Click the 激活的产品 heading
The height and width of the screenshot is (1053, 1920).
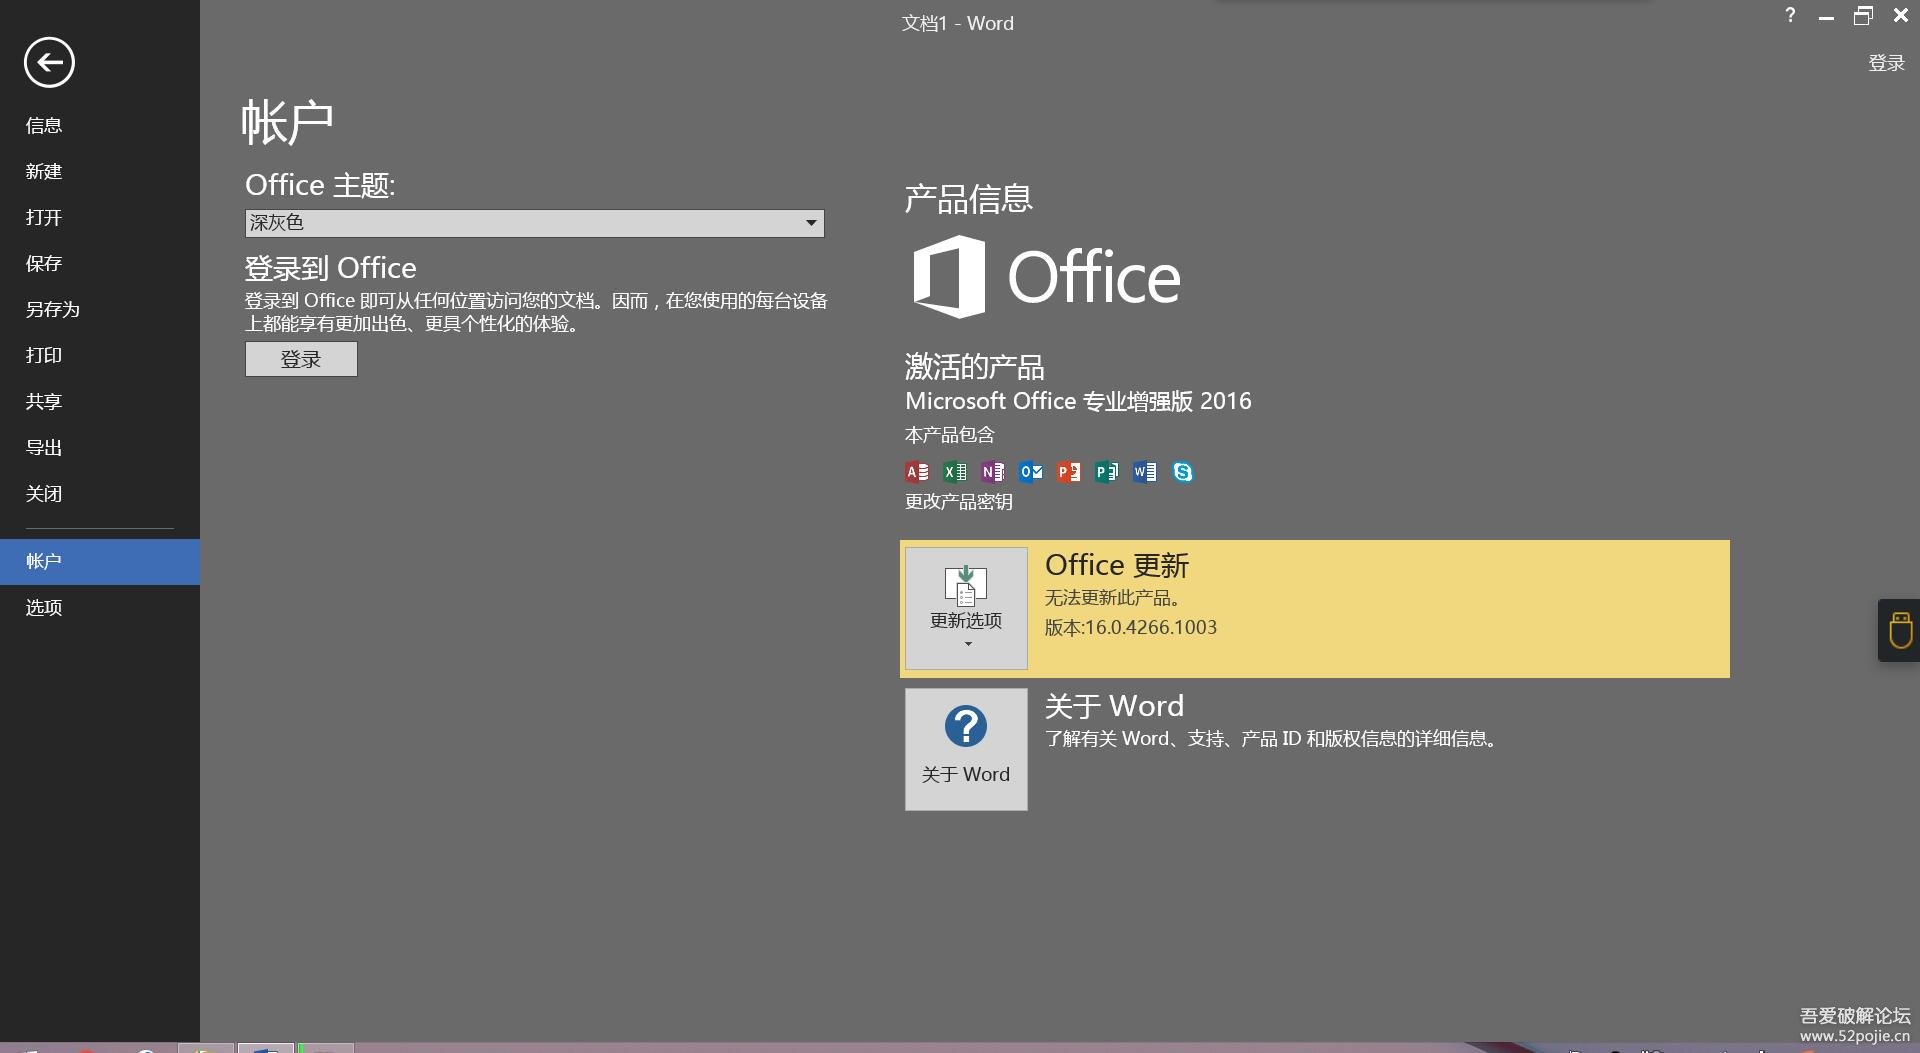(x=974, y=366)
